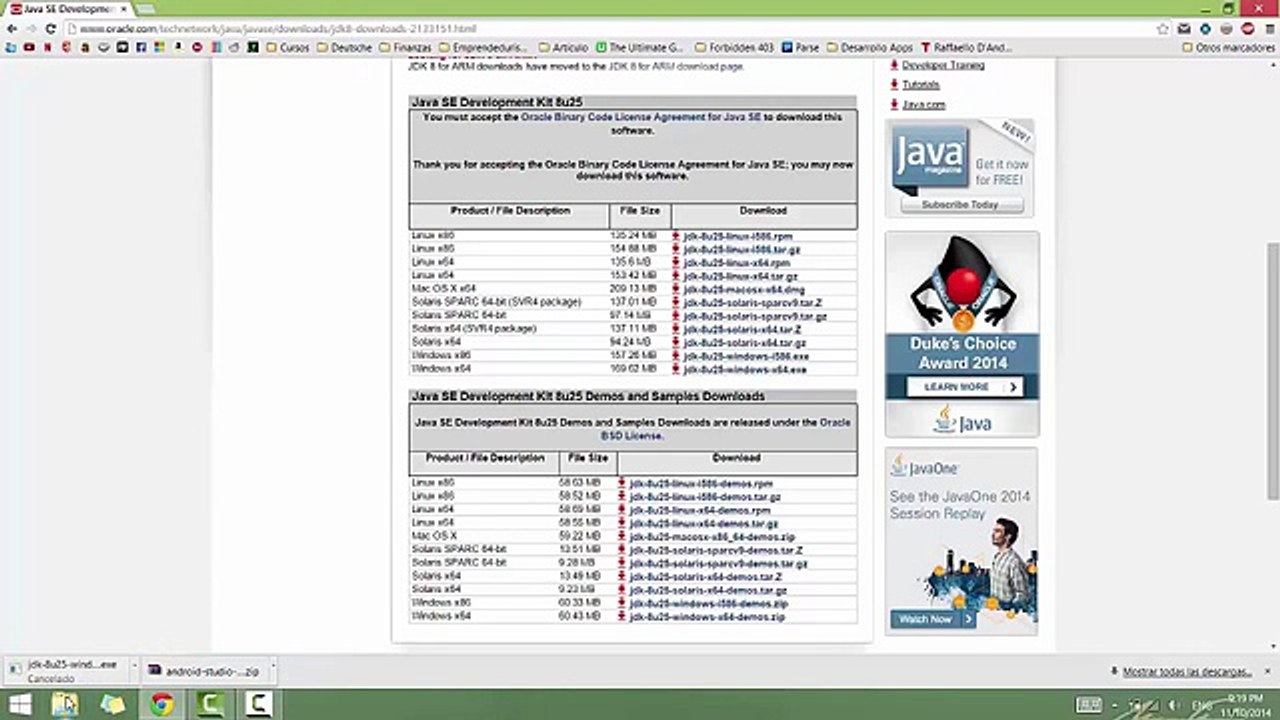Click Watch Now on JavaOne banner

tap(932, 620)
